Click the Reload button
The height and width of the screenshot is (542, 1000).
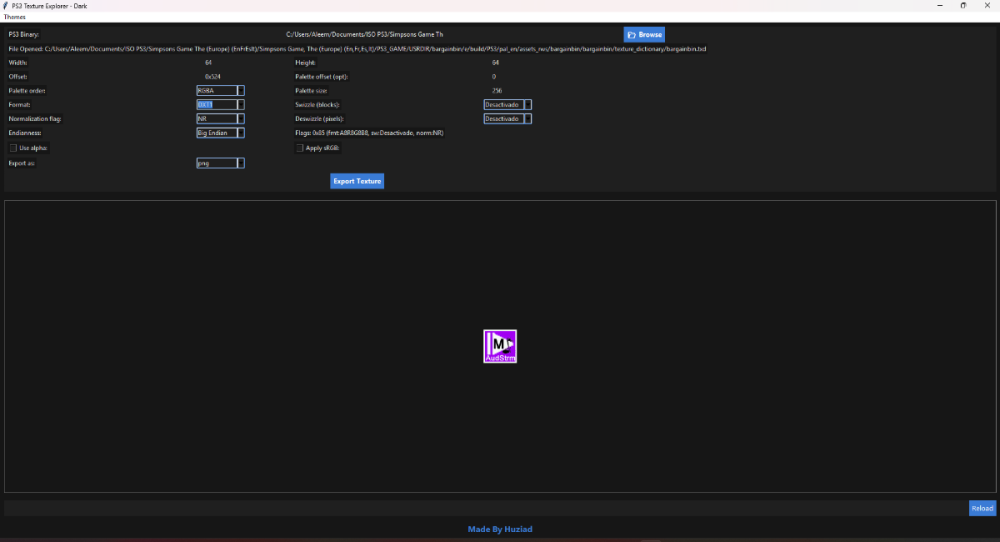tap(982, 508)
